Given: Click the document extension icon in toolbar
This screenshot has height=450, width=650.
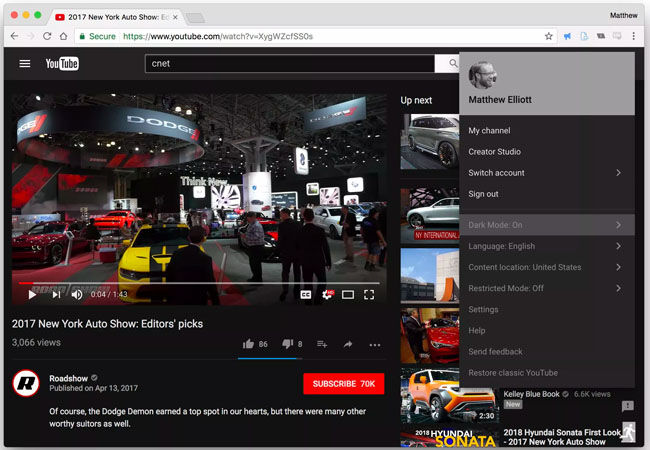Looking at the screenshot, I should tap(584, 36).
